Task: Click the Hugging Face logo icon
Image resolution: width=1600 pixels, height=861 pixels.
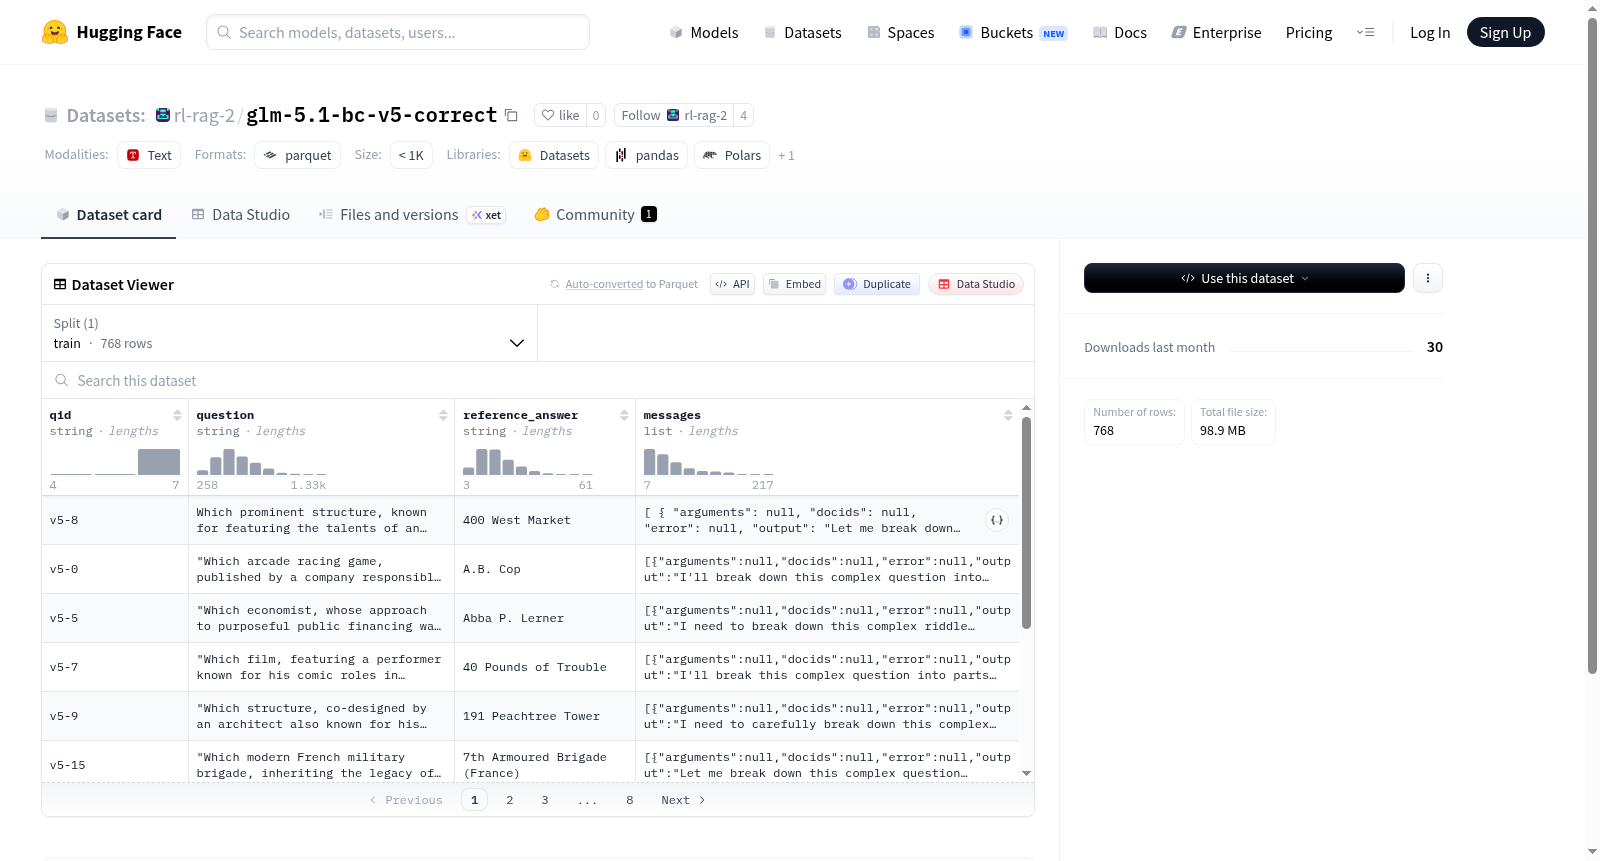Action: (x=55, y=32)
